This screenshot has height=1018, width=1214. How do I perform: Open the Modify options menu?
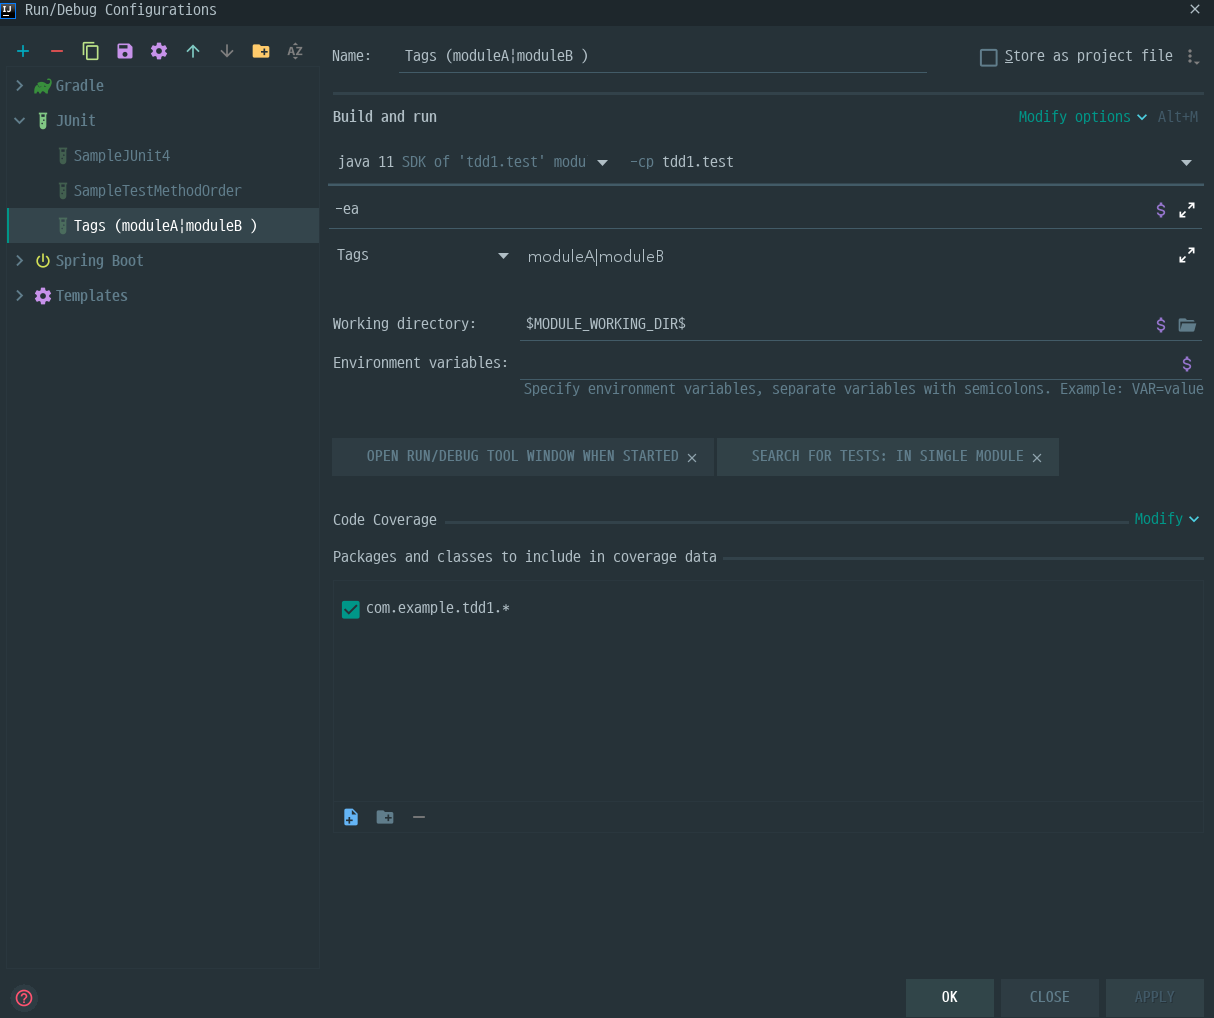[x=1083, y=117]
